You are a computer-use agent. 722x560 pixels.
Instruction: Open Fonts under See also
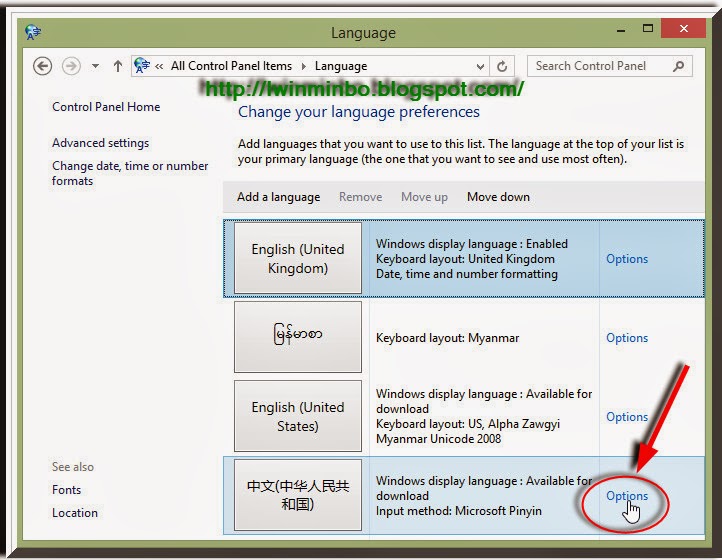pyautogui.click(x=66, y=490)
